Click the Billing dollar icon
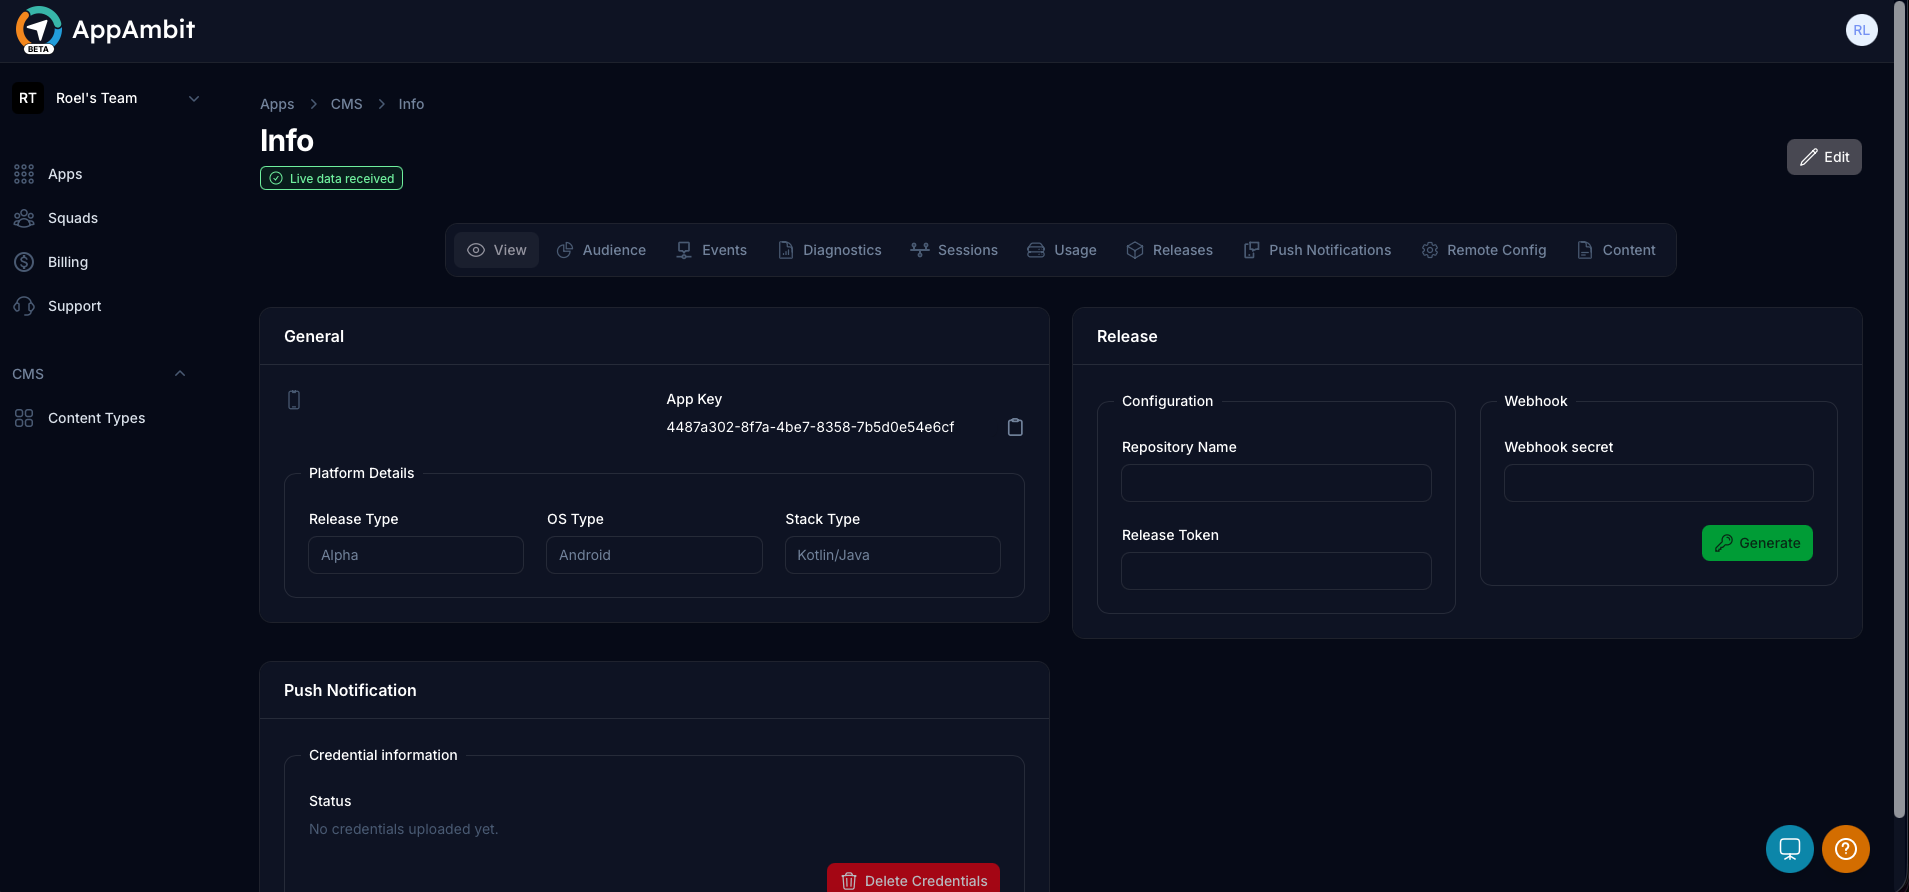 click(24, 262)
